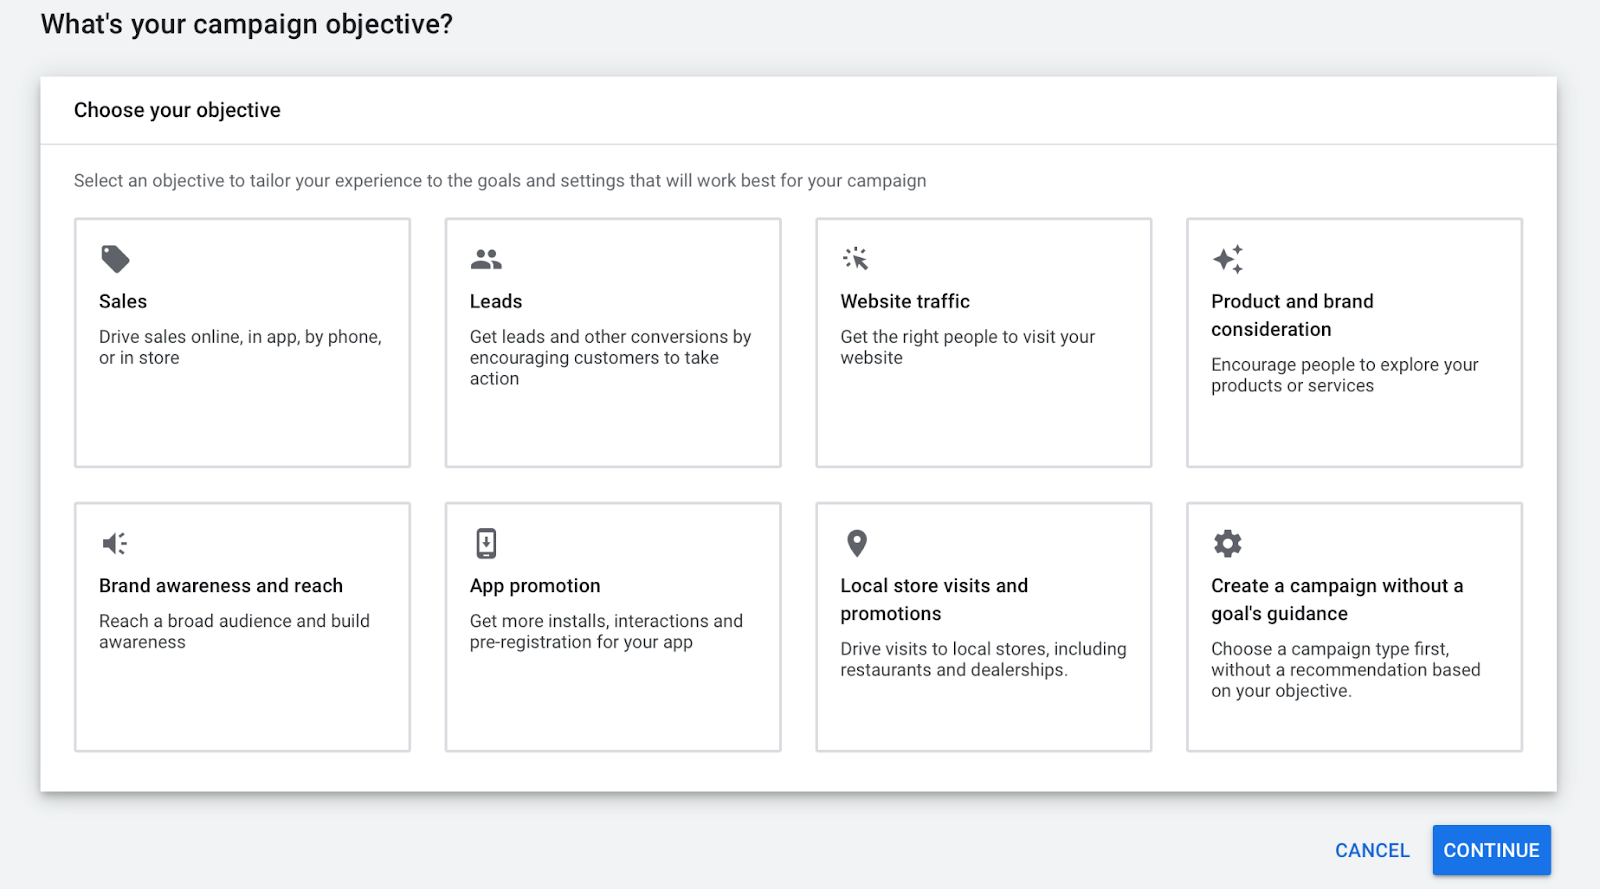Select the App promotion objective title
1600x889 pixels.
tap(535, 585)
